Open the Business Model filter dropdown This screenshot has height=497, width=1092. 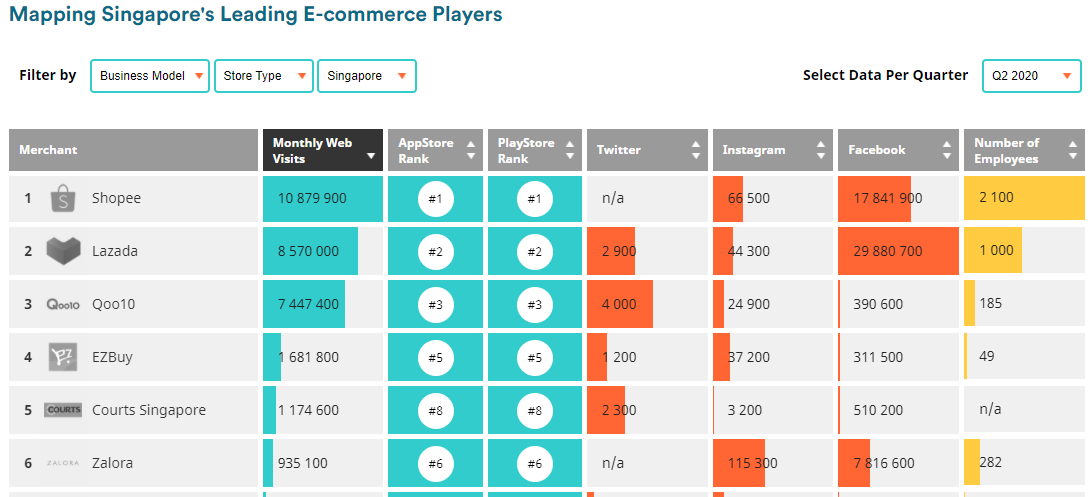pyautogui.click(x=150, y=76)
